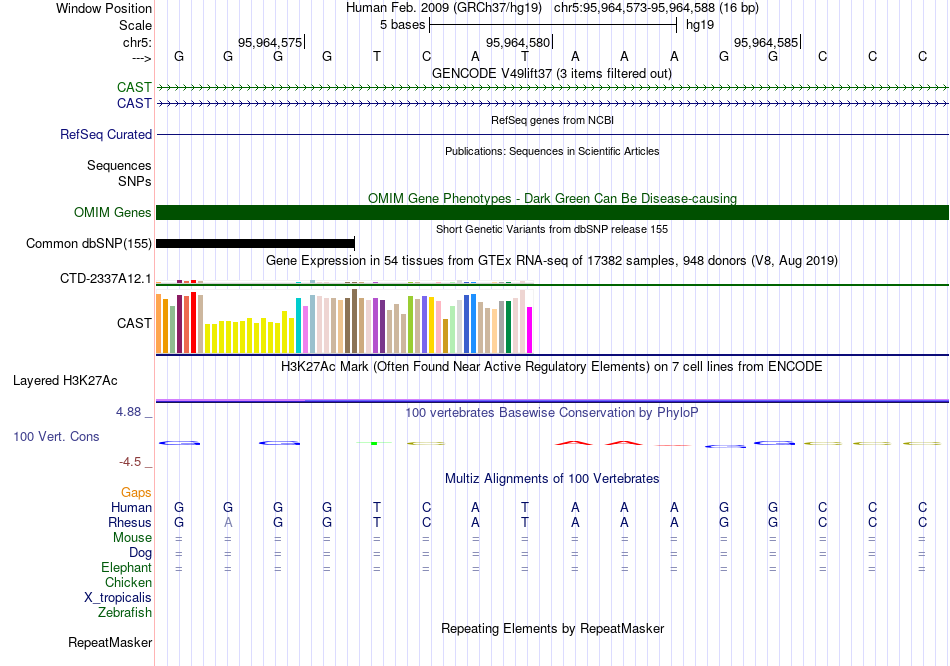Open OMIM Gene Phenotypes track title

tap(552, 198)
